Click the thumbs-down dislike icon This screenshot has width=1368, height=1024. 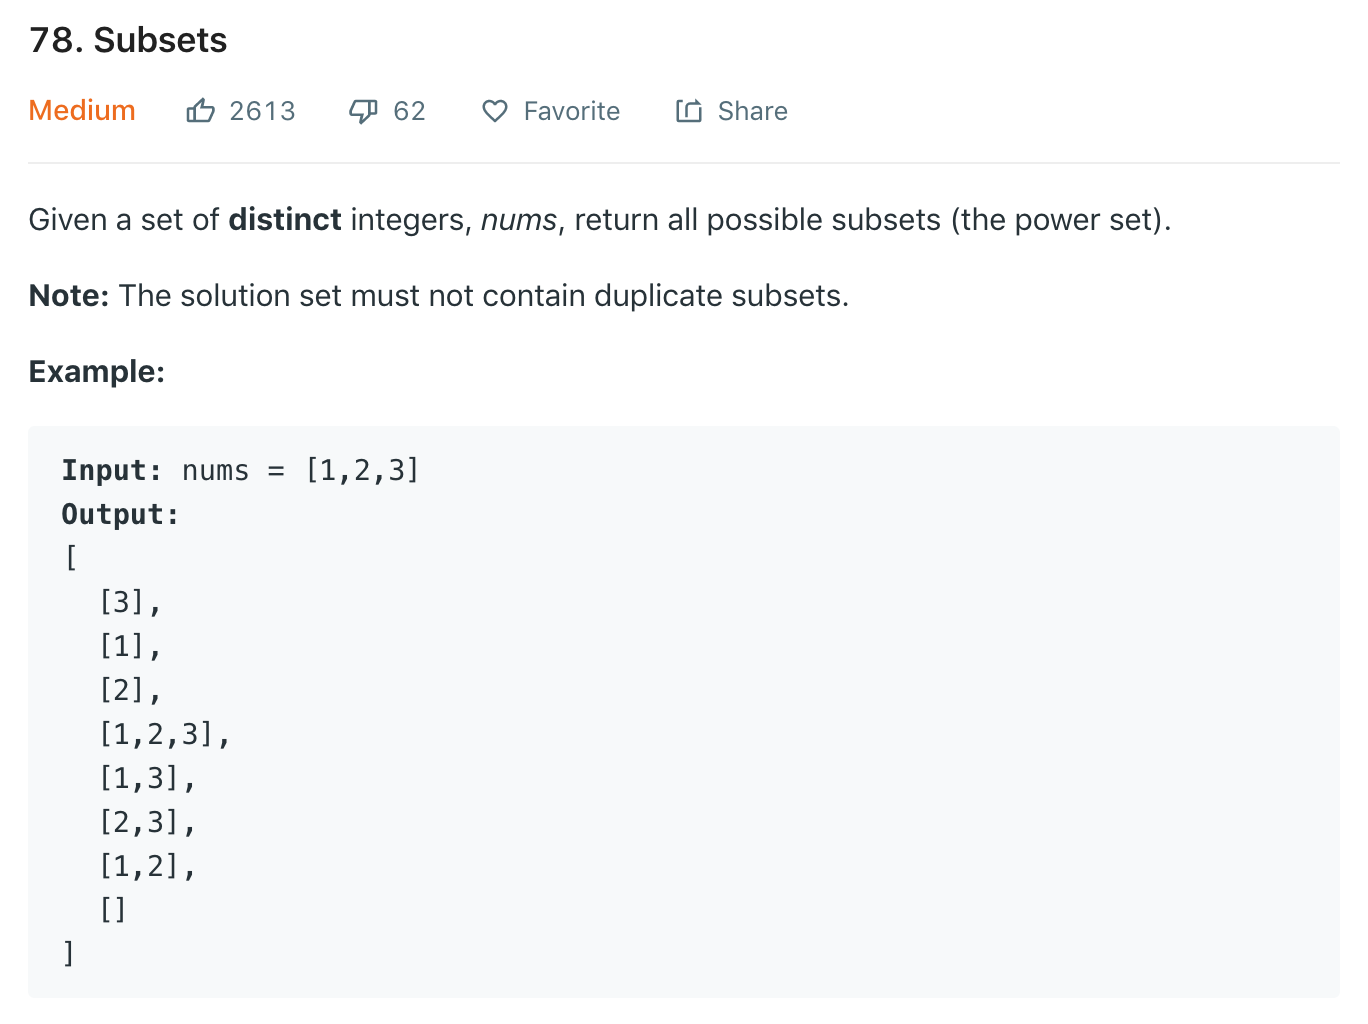point(363,111)
